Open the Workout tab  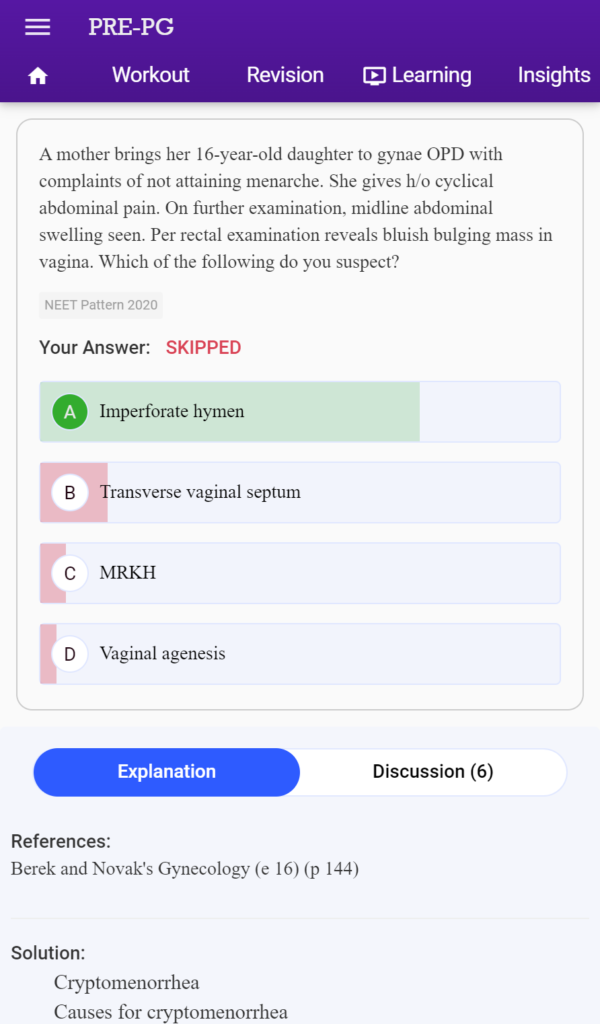click(x=151, y=75)
